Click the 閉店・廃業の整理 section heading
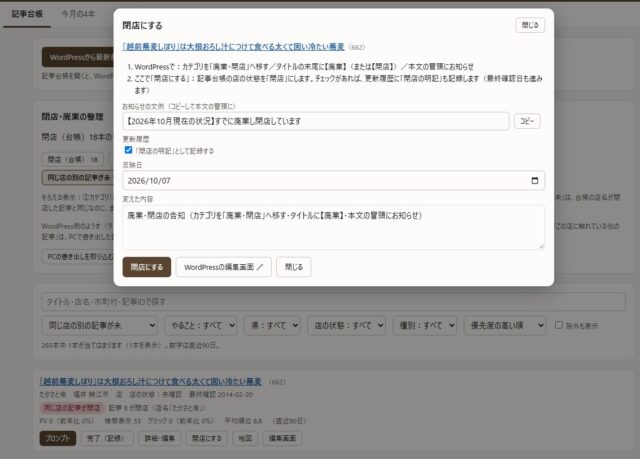 [72, 117]
